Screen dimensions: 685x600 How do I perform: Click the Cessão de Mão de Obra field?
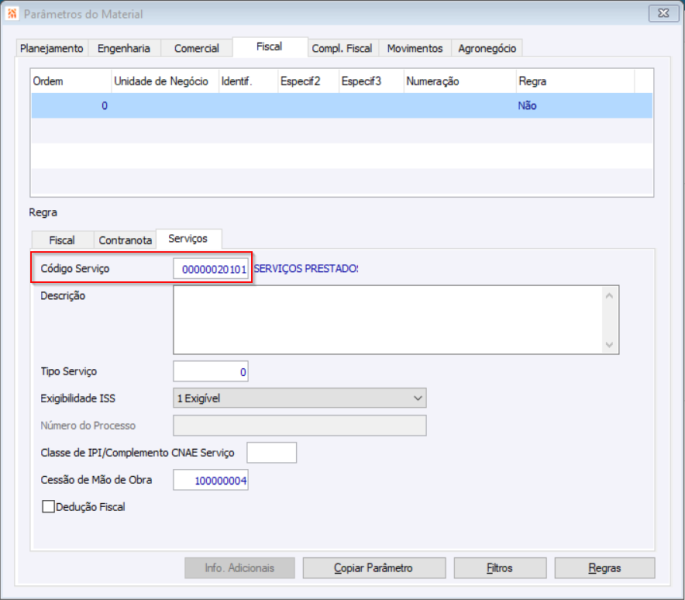tap(211, 480)
